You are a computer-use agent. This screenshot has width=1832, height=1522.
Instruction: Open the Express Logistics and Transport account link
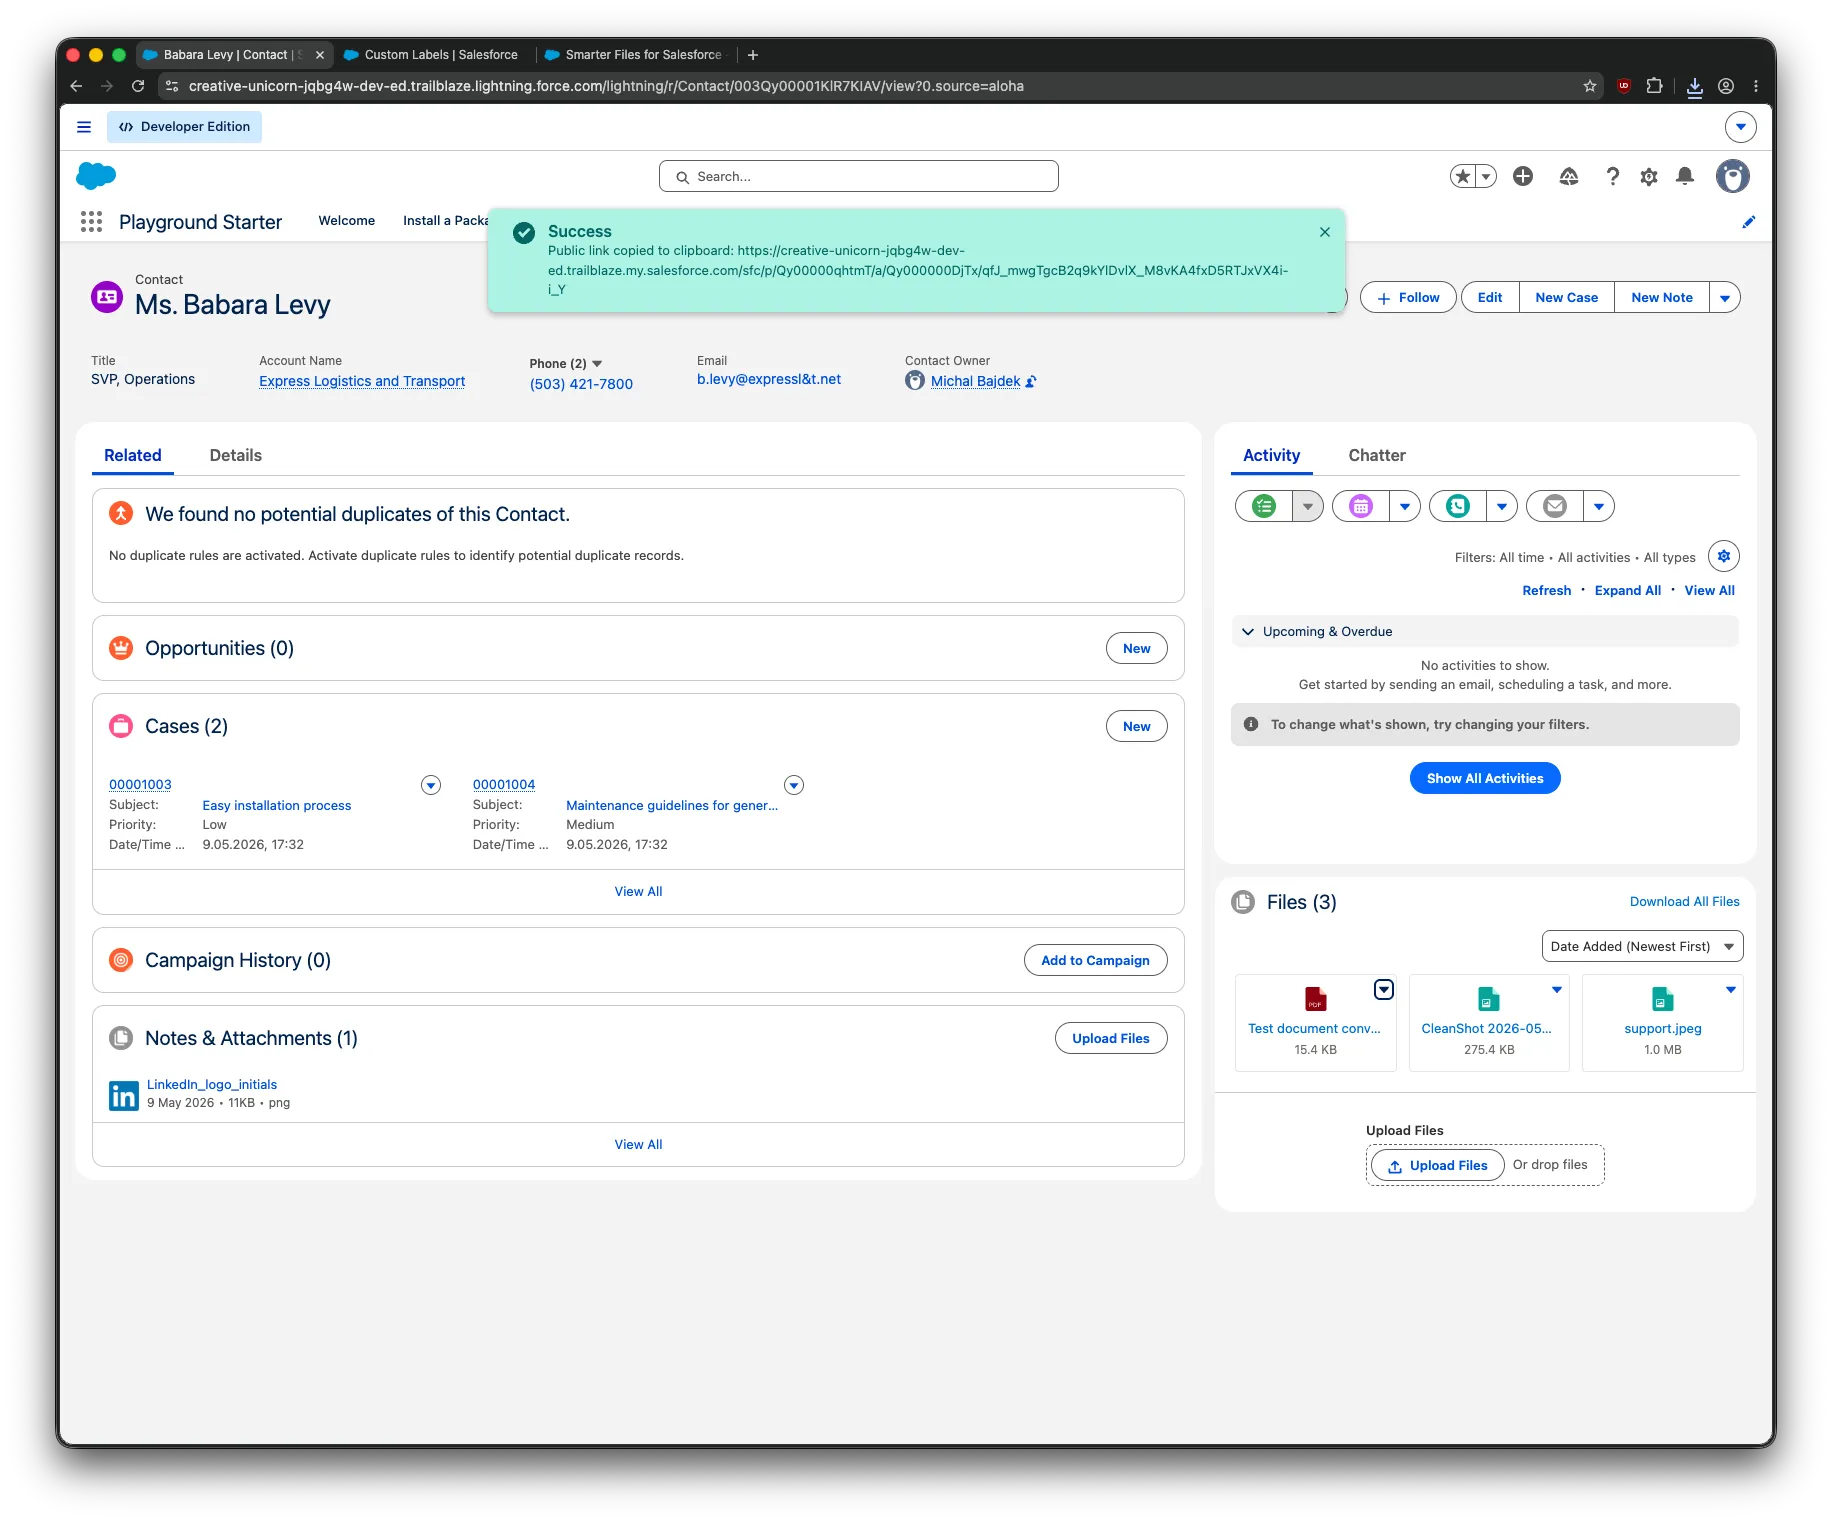[362, 381]
